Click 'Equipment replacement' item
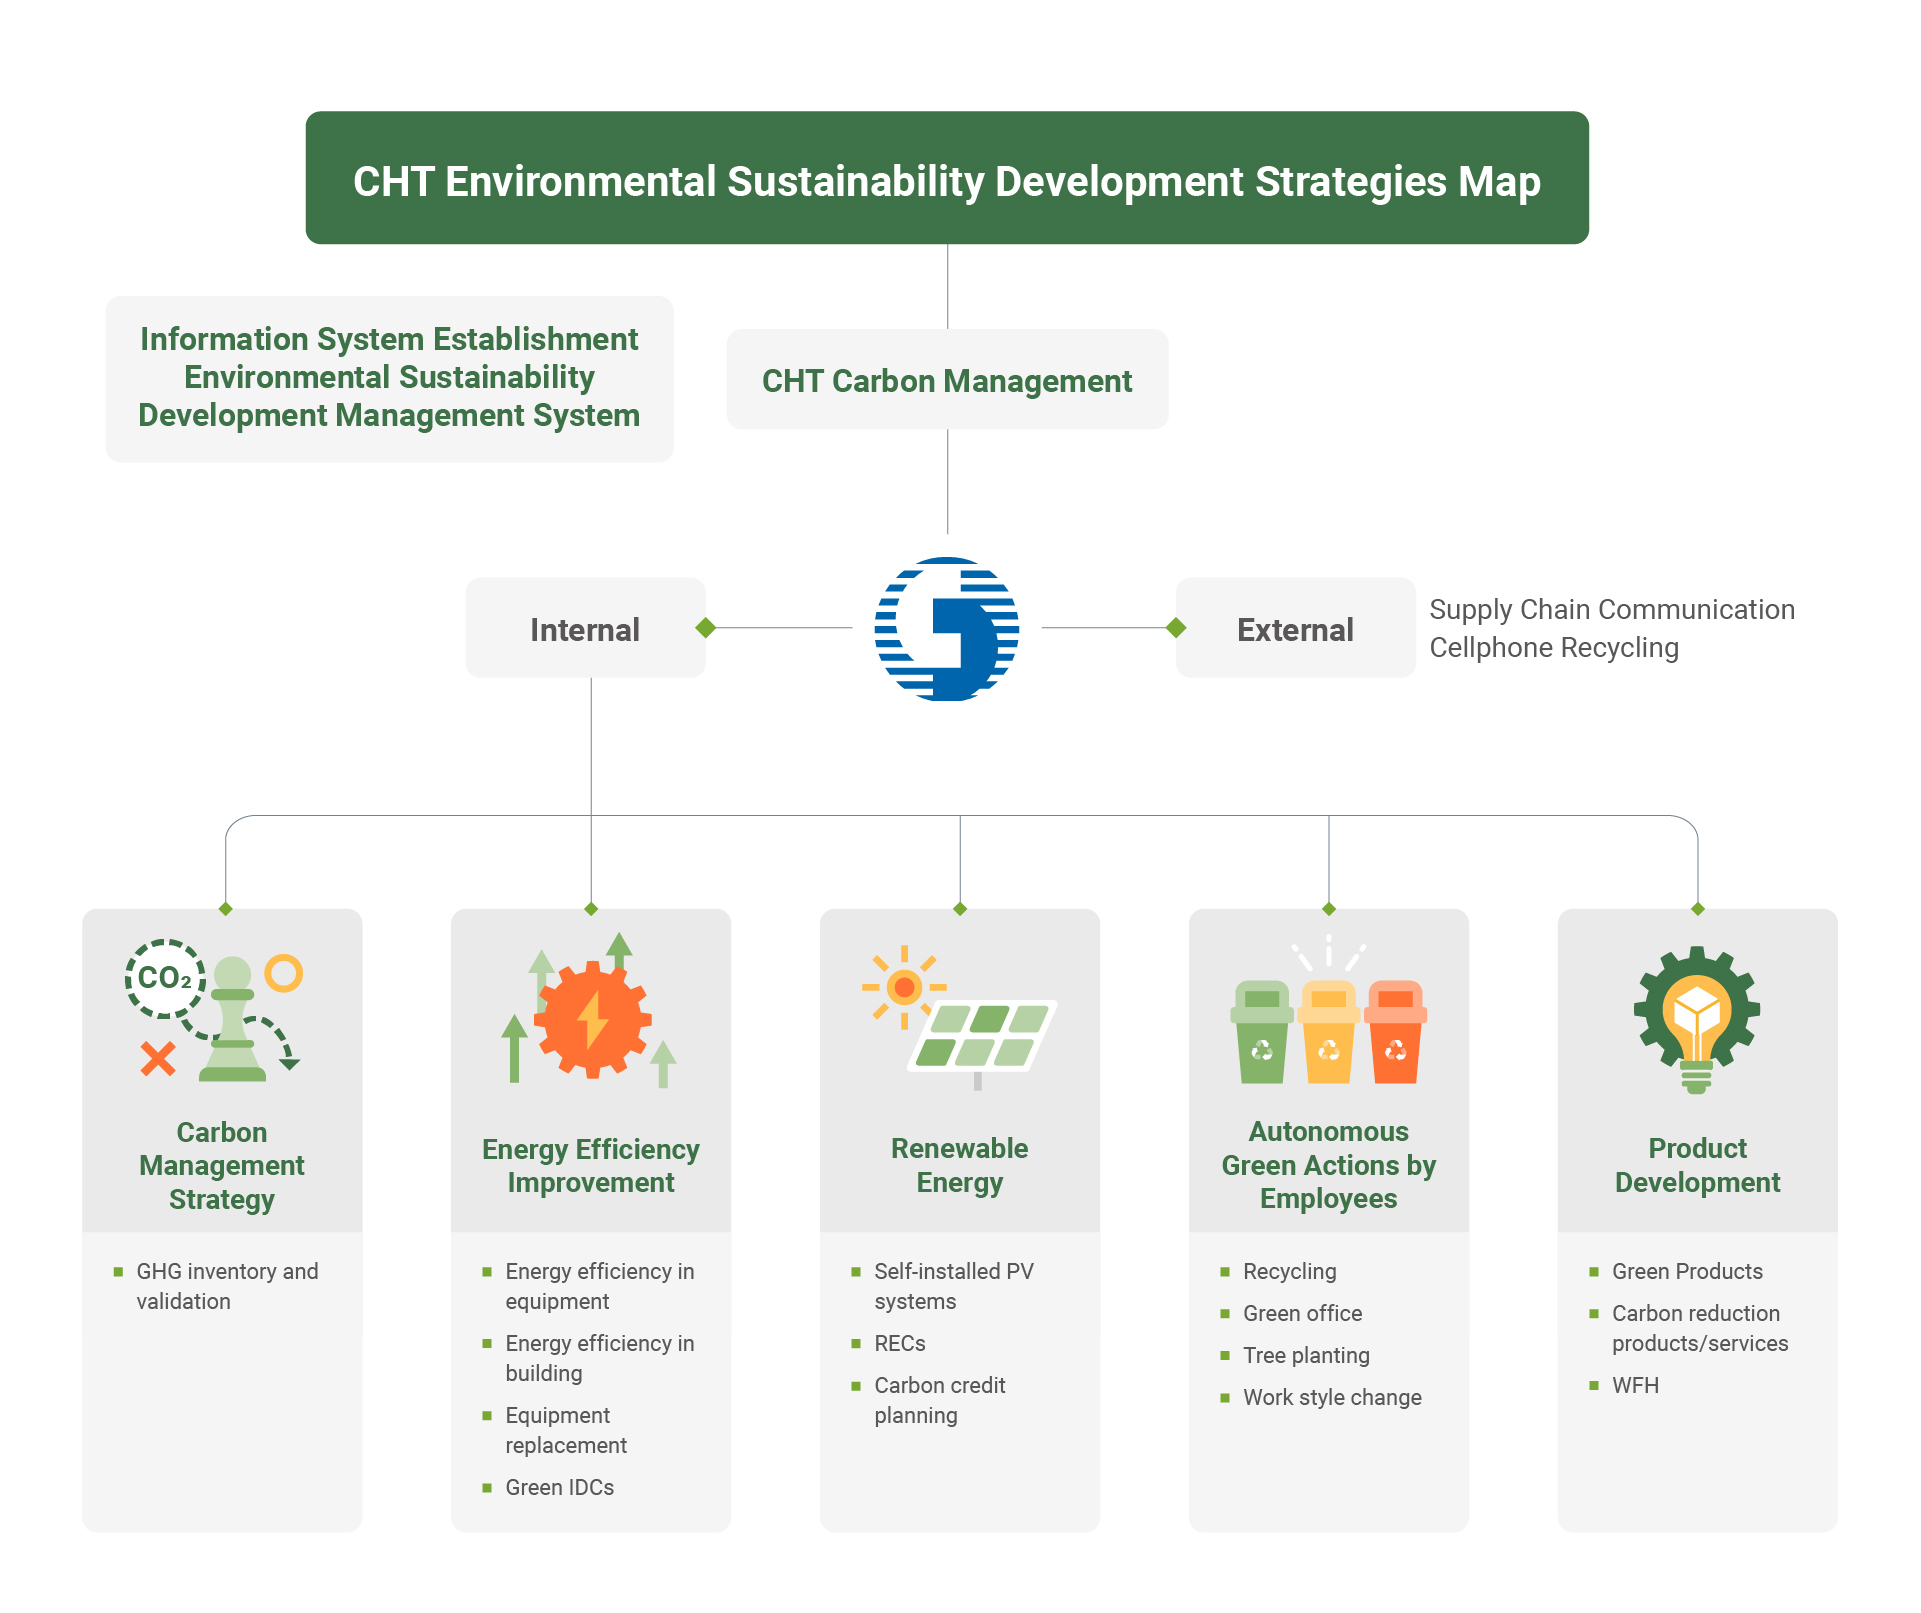The width and height of the screenshot is (1921, 1613). (x=566, y=1430)
